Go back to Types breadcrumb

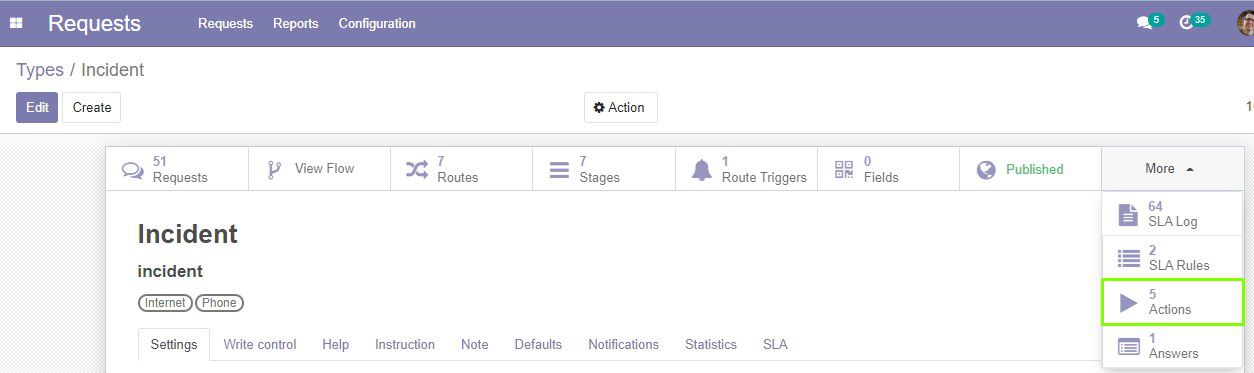pyautogui.click(x=40, y=70)
